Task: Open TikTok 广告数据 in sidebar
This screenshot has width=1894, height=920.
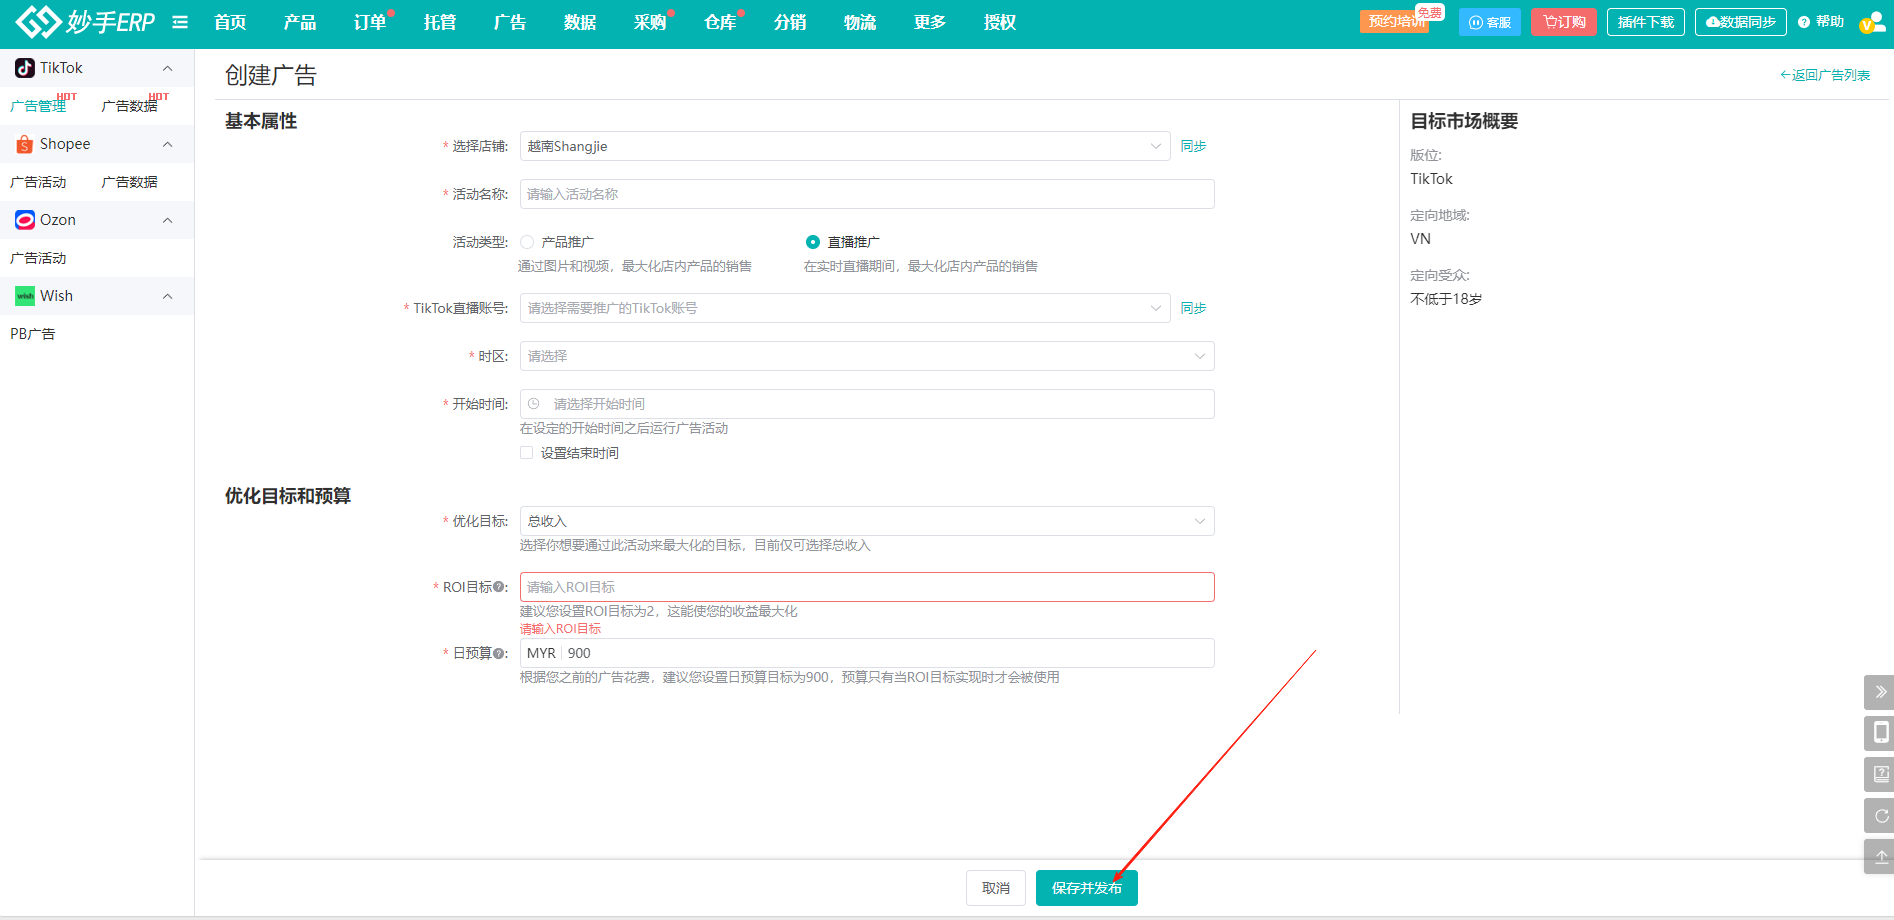Action: point(130,106)
